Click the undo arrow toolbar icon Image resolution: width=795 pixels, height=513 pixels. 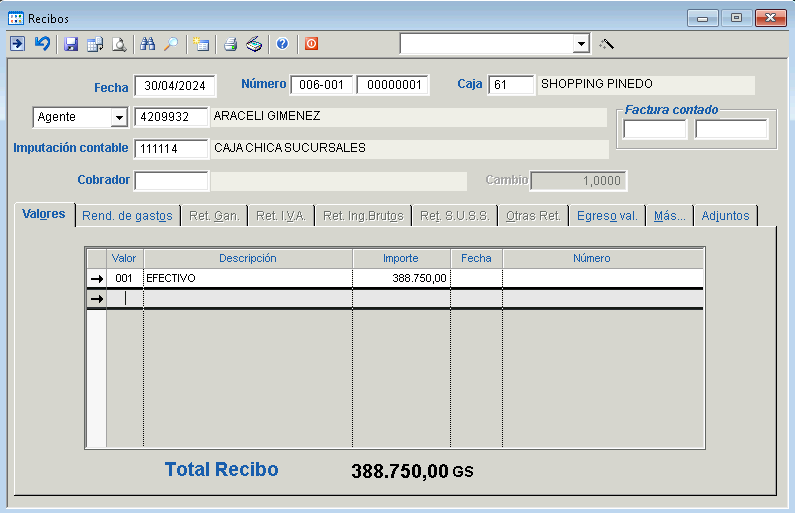(42, 44)
